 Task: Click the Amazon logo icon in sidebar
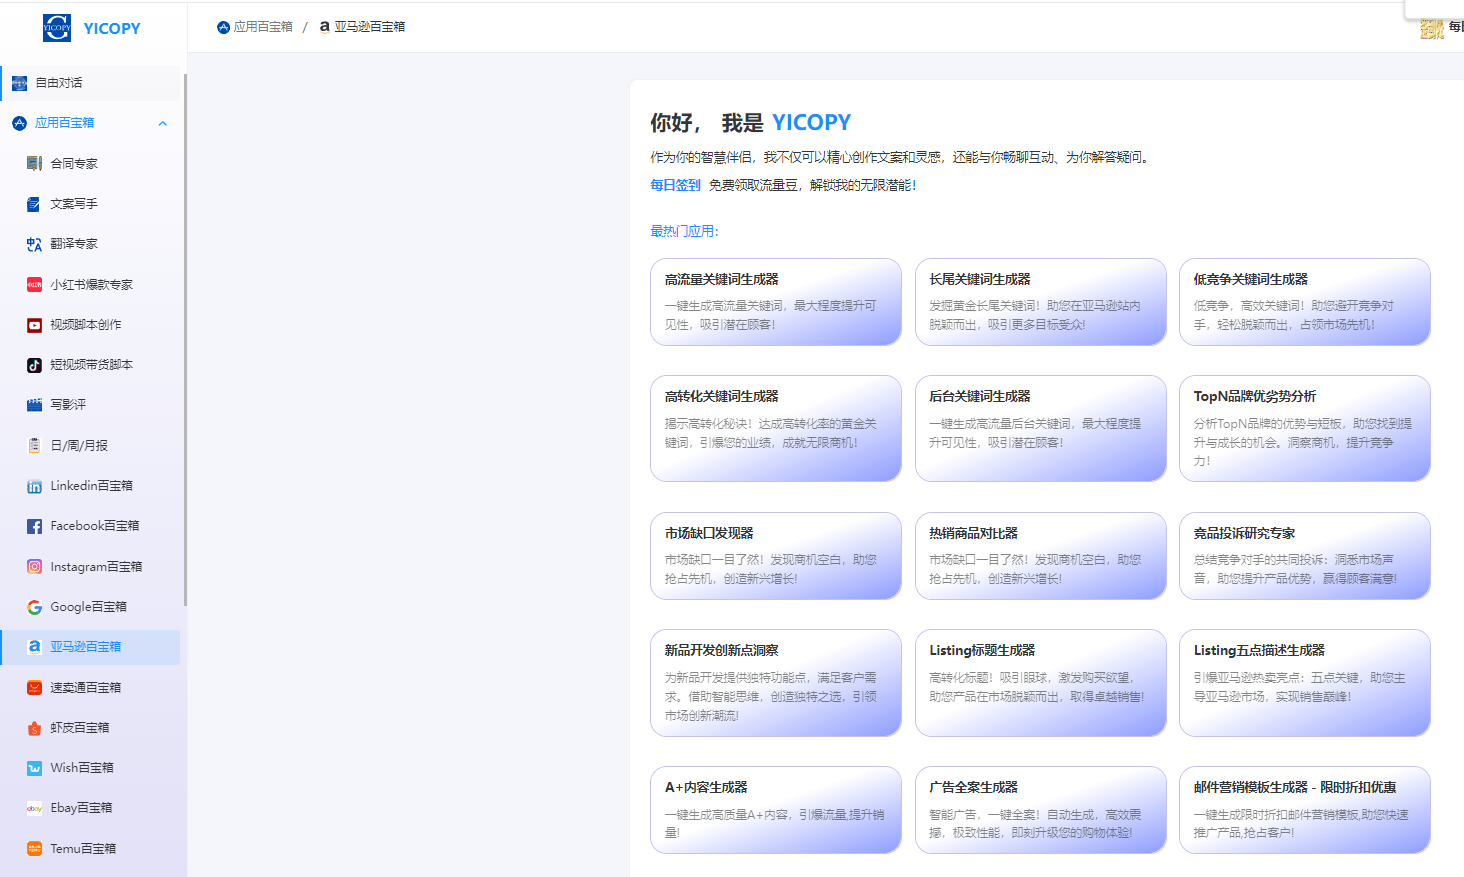pos(34,647)
